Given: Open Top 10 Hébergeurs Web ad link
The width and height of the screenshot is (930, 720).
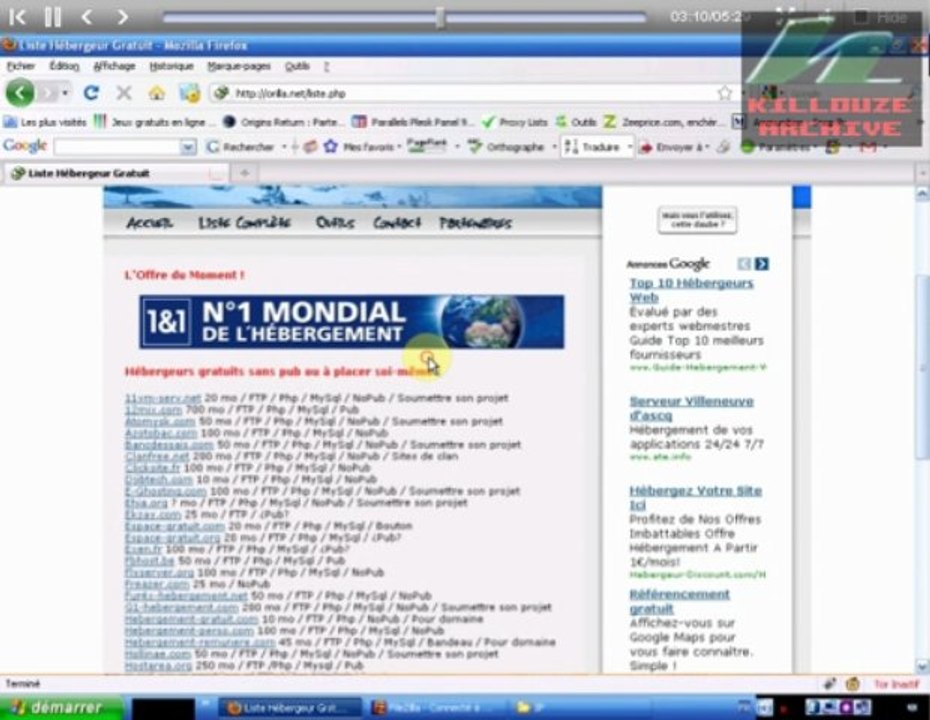Looking at the screenshot, I should pyautogui.click(x=691, y=290).
